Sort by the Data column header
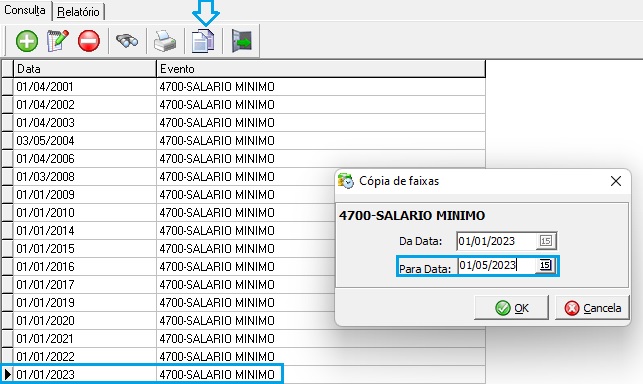 (x=85, y=69)
